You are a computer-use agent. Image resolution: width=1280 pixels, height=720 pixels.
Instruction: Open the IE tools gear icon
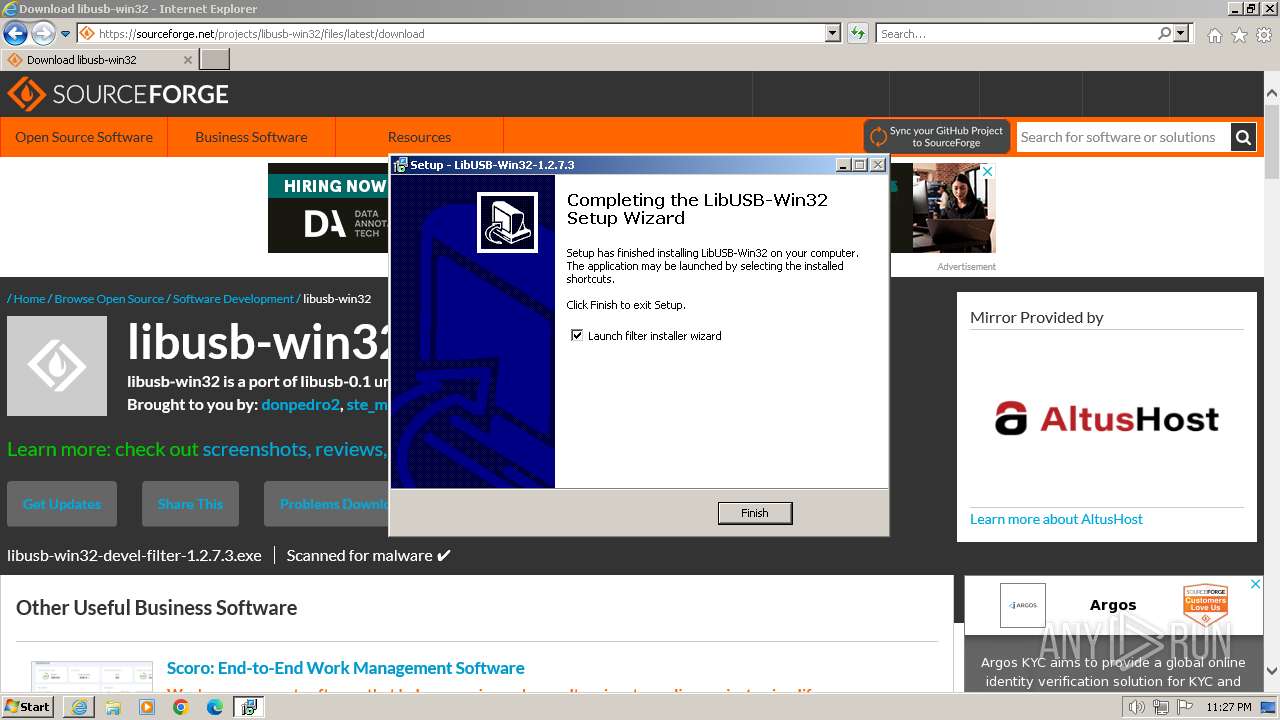point(1264,35)
